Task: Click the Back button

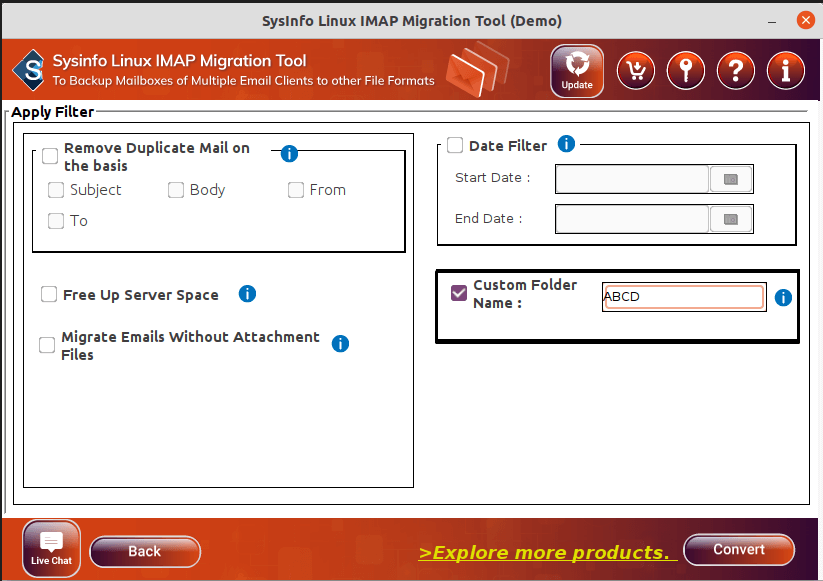Action: pos(145,552)
